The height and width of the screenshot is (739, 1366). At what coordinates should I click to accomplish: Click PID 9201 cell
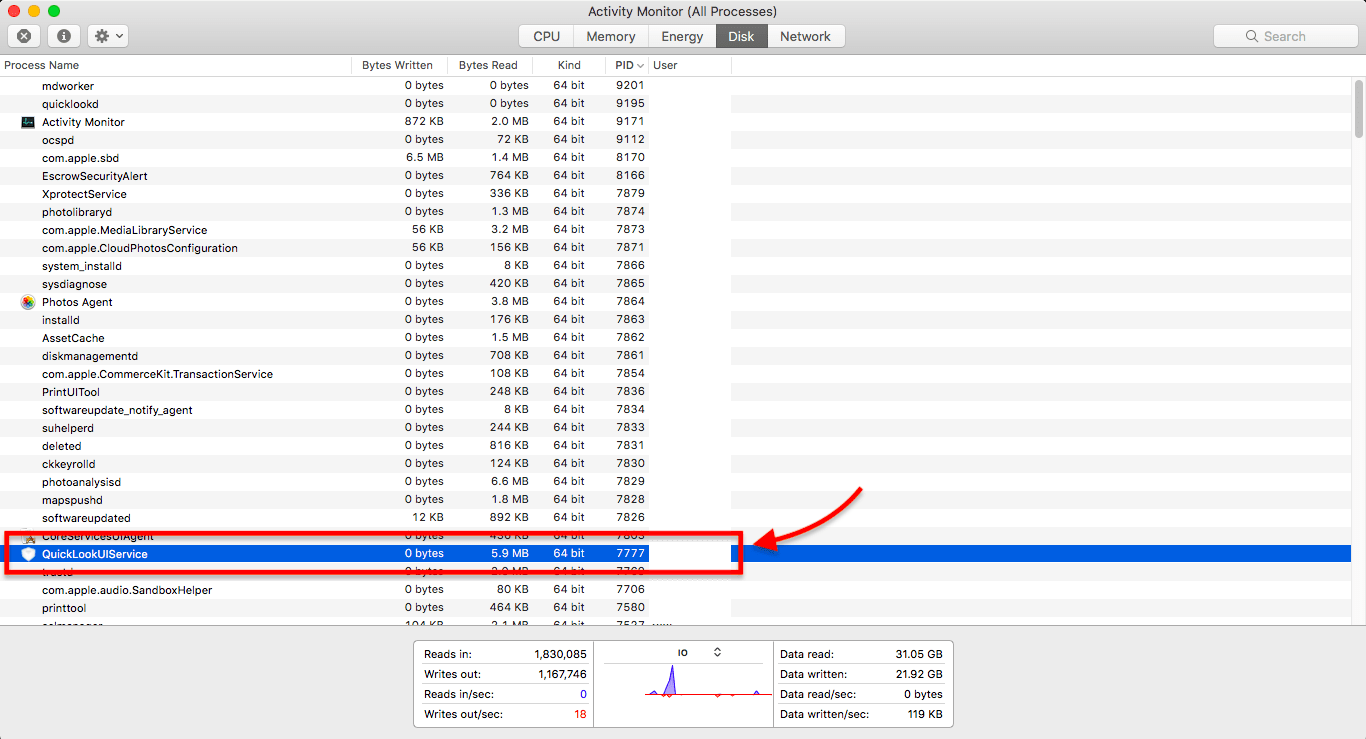pyautogui.click(x=630, y=86)
